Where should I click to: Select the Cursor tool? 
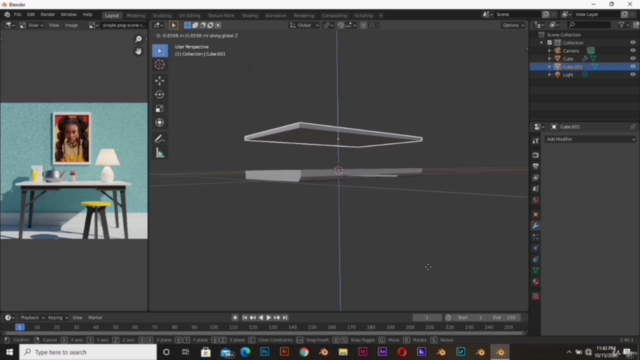tap(160, 64)
